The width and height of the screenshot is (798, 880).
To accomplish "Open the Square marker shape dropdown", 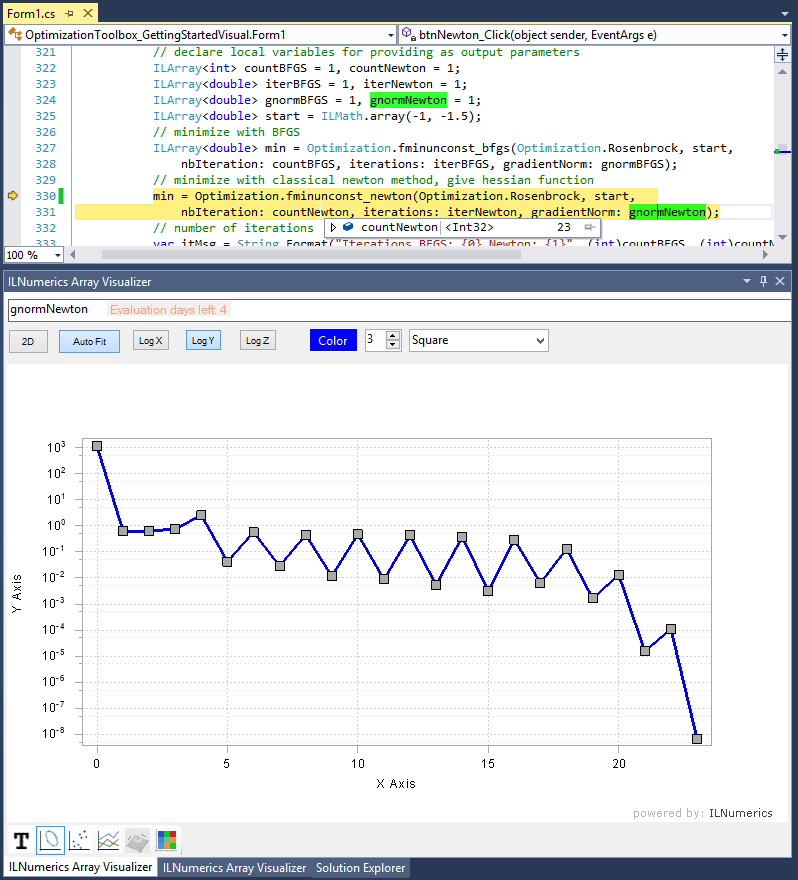I will [479, 340].
